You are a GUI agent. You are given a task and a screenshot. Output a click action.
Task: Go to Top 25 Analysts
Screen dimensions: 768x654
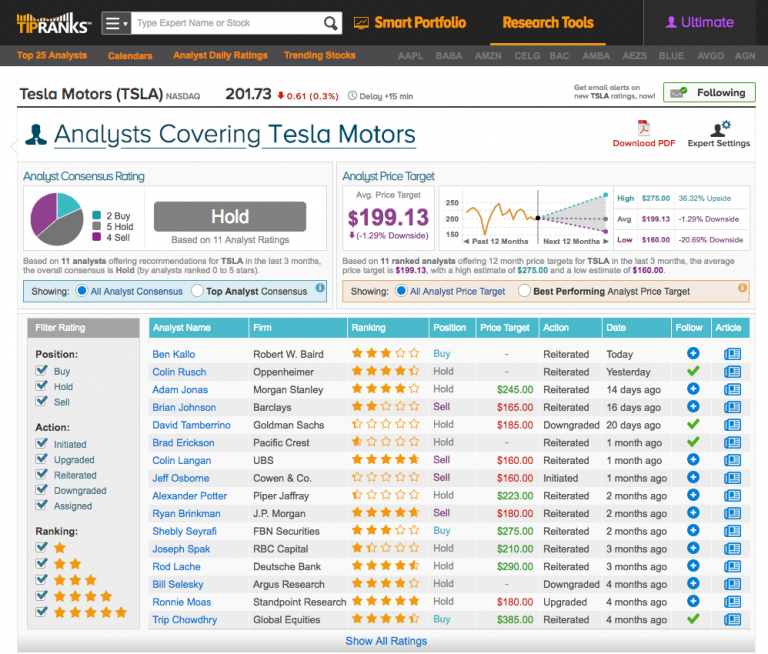coord(52,55)
